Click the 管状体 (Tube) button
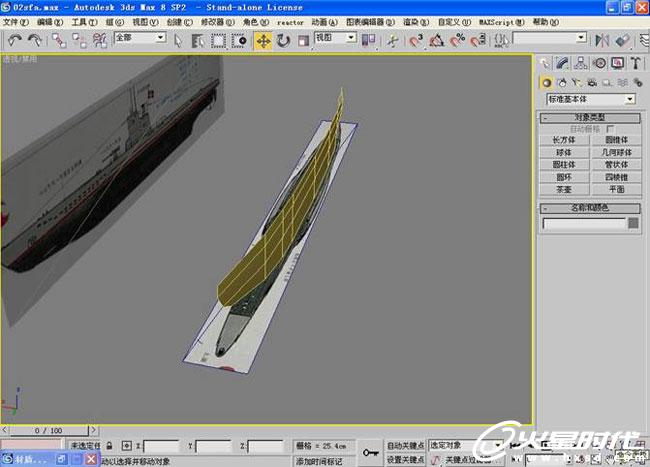 pyautogui.click(x=616, y=165)
